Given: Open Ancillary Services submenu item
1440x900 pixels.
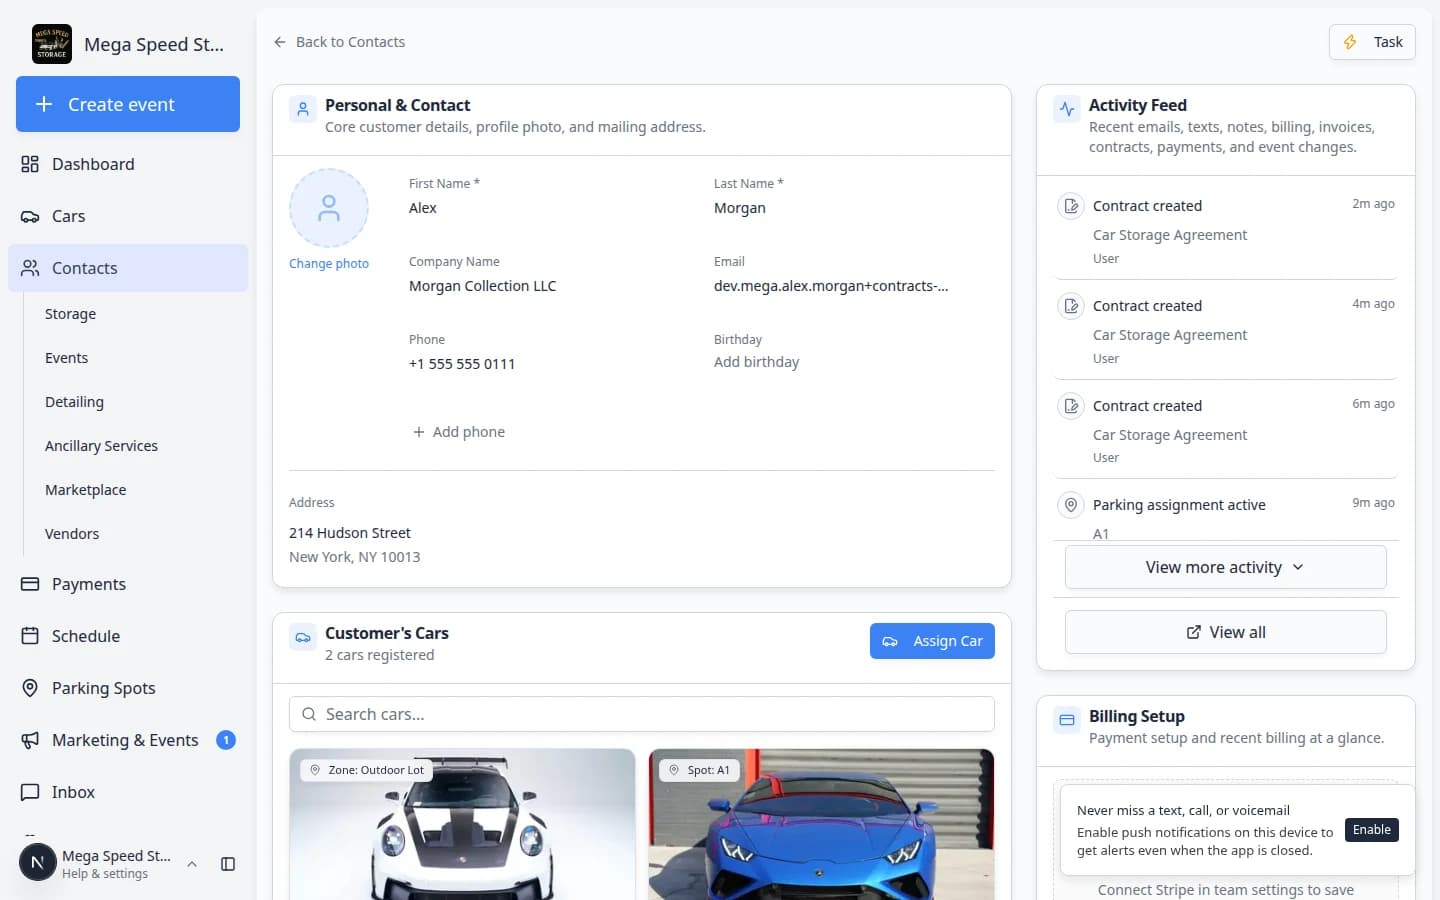Looking at the screenshot, I should 101,446.
